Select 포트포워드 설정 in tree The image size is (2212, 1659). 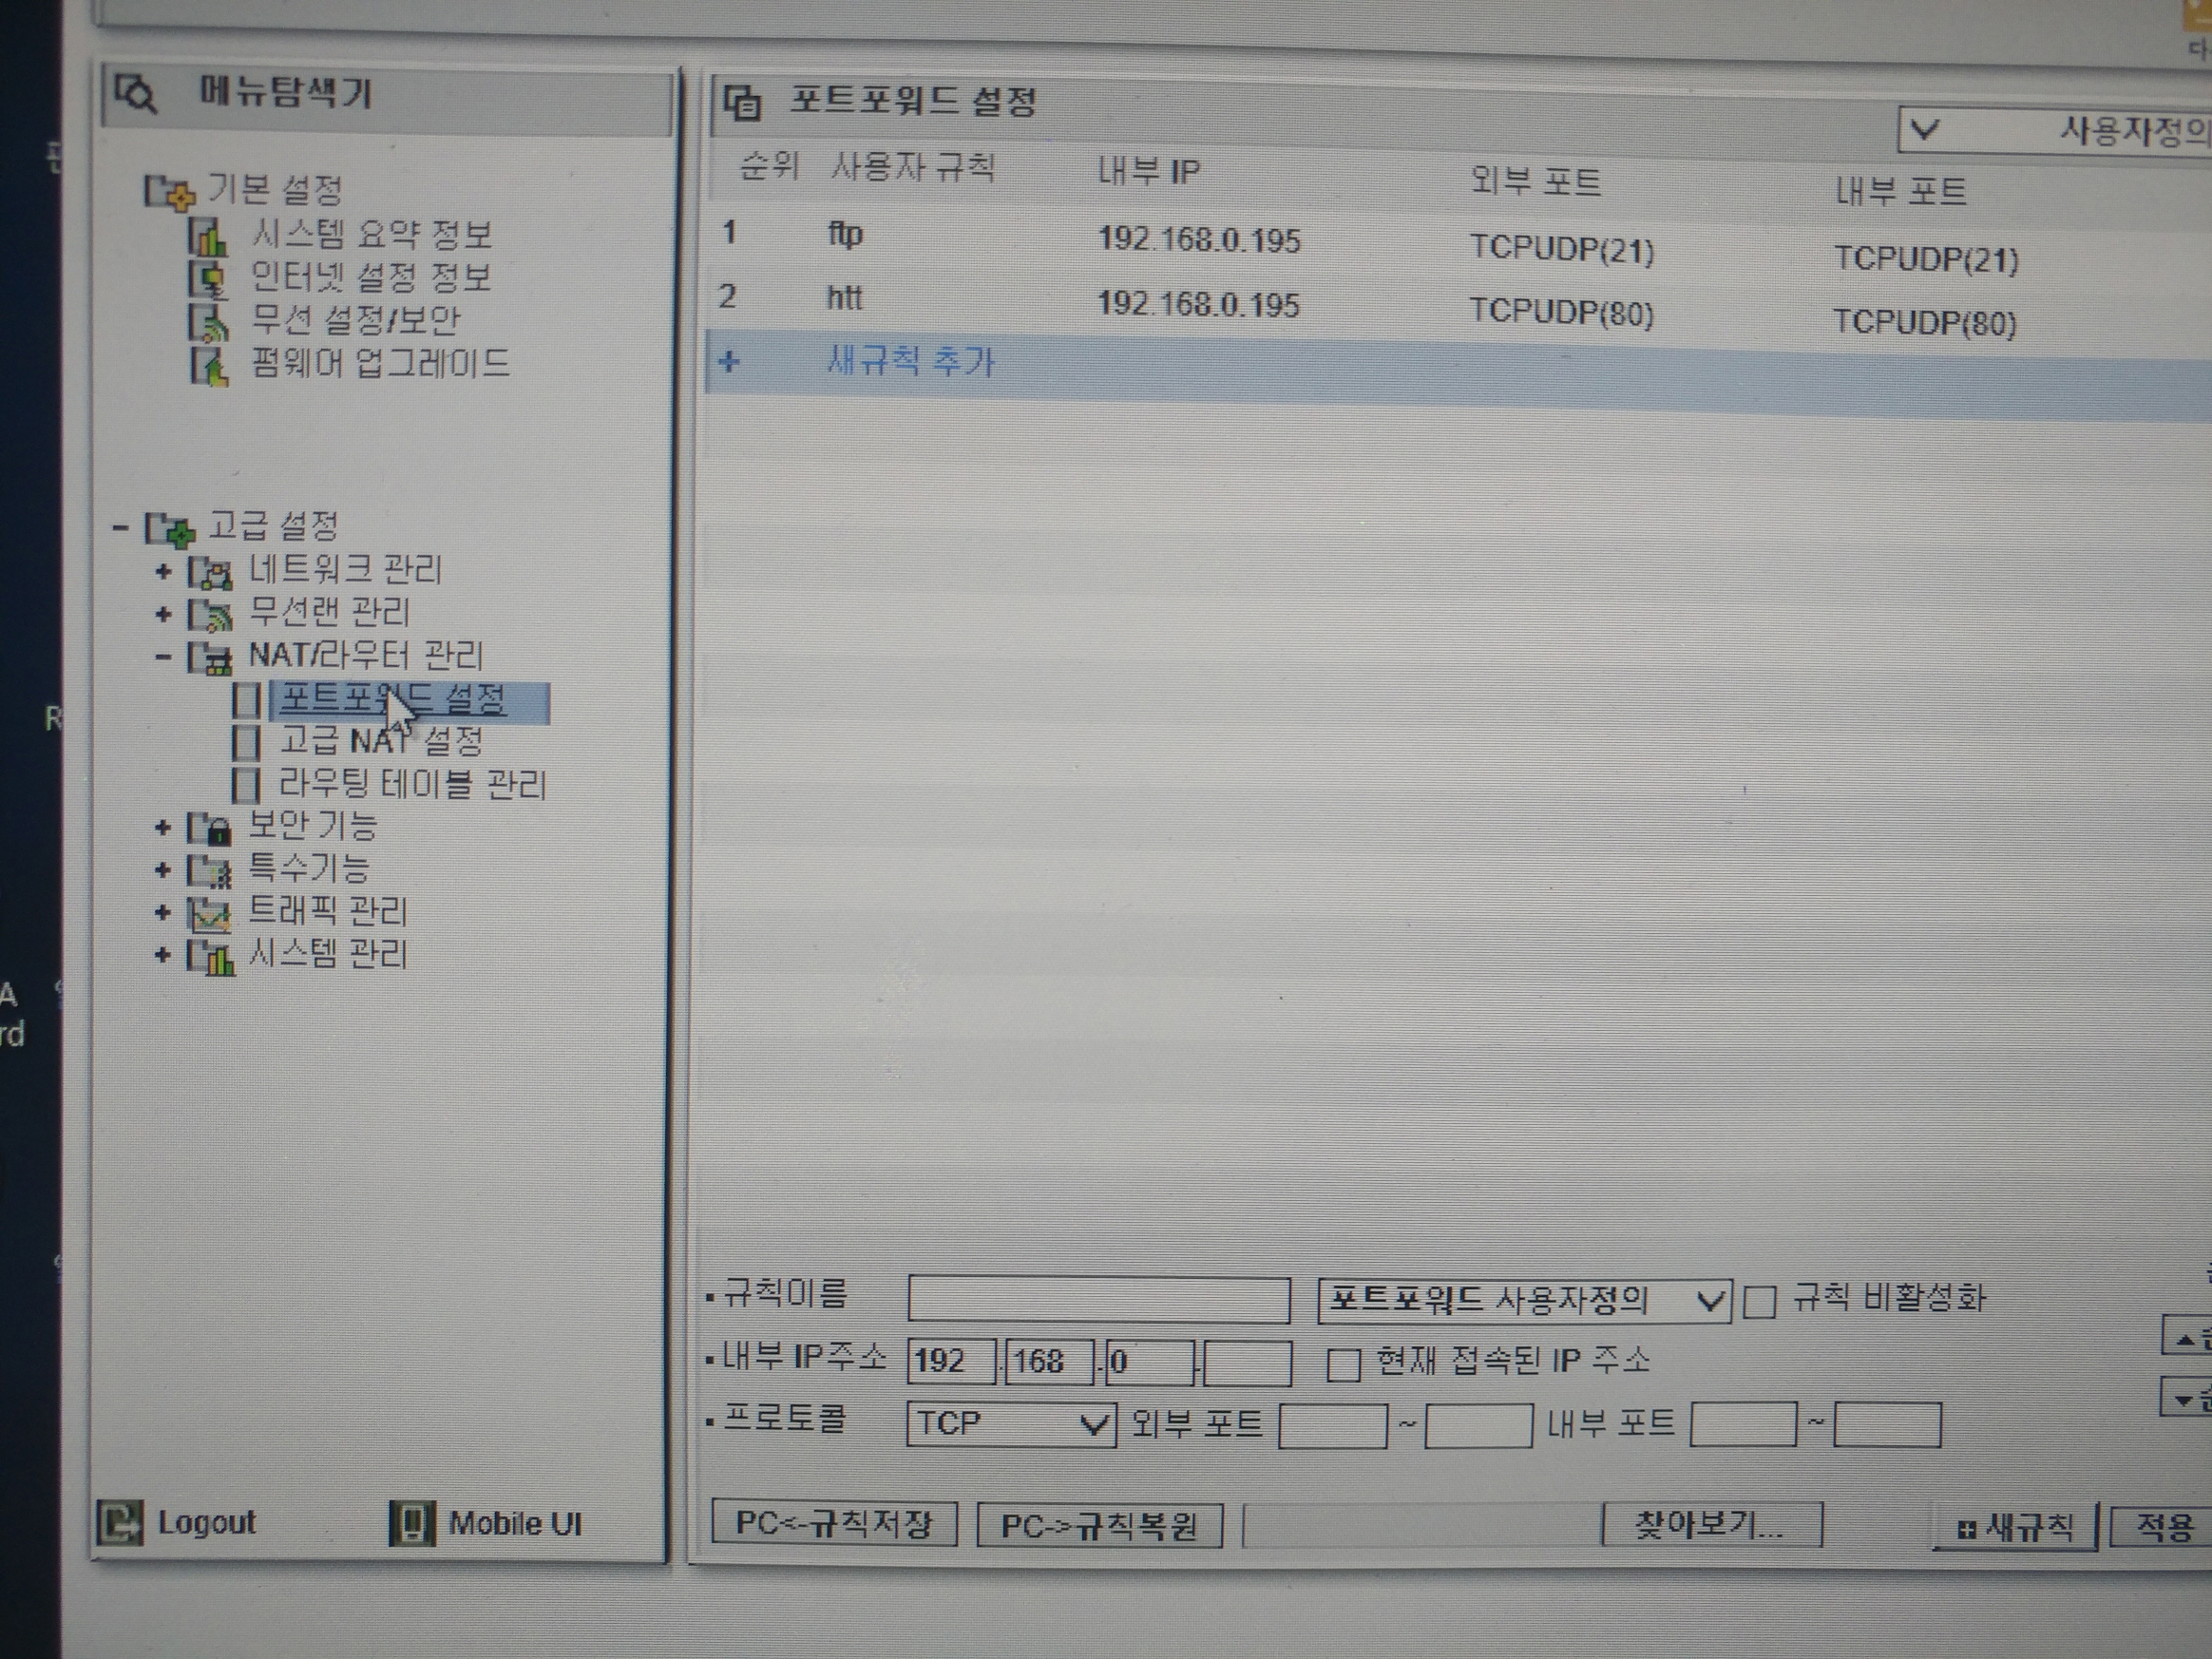(392, 699)
